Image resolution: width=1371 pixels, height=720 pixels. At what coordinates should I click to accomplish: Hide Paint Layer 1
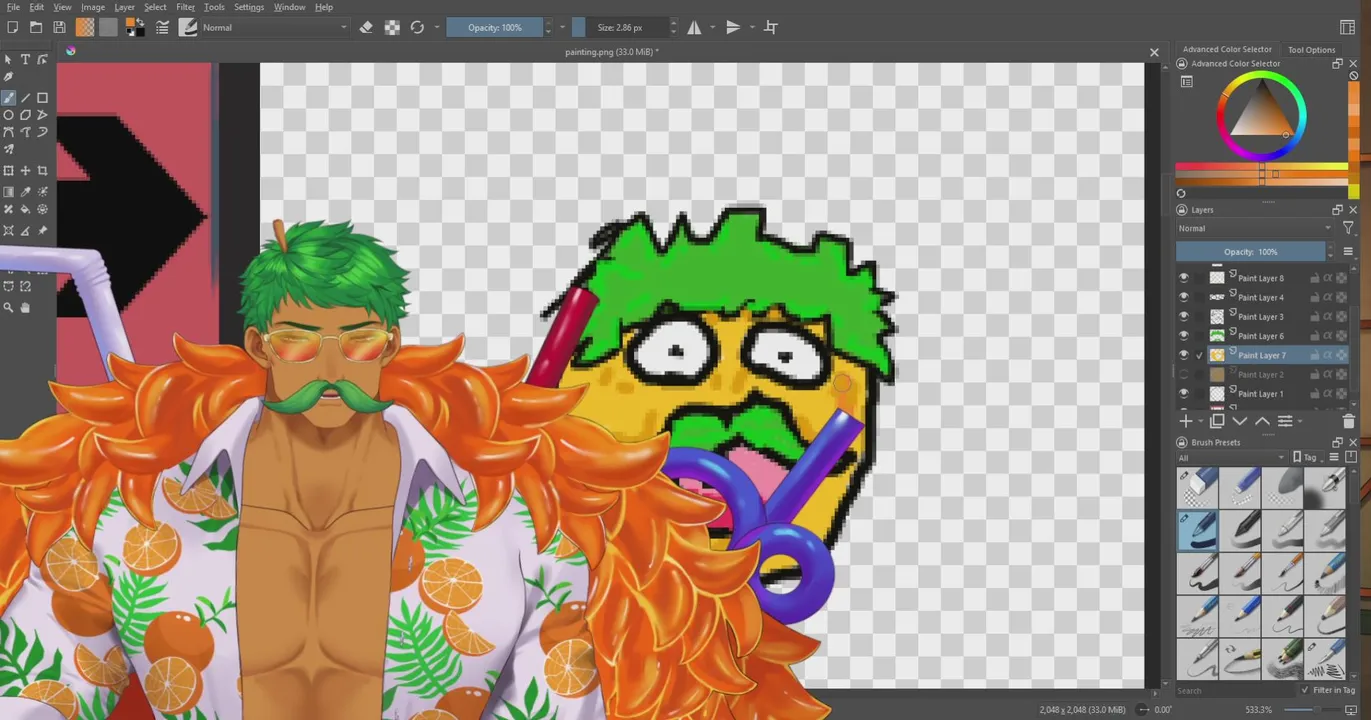tap(1184, 394)
